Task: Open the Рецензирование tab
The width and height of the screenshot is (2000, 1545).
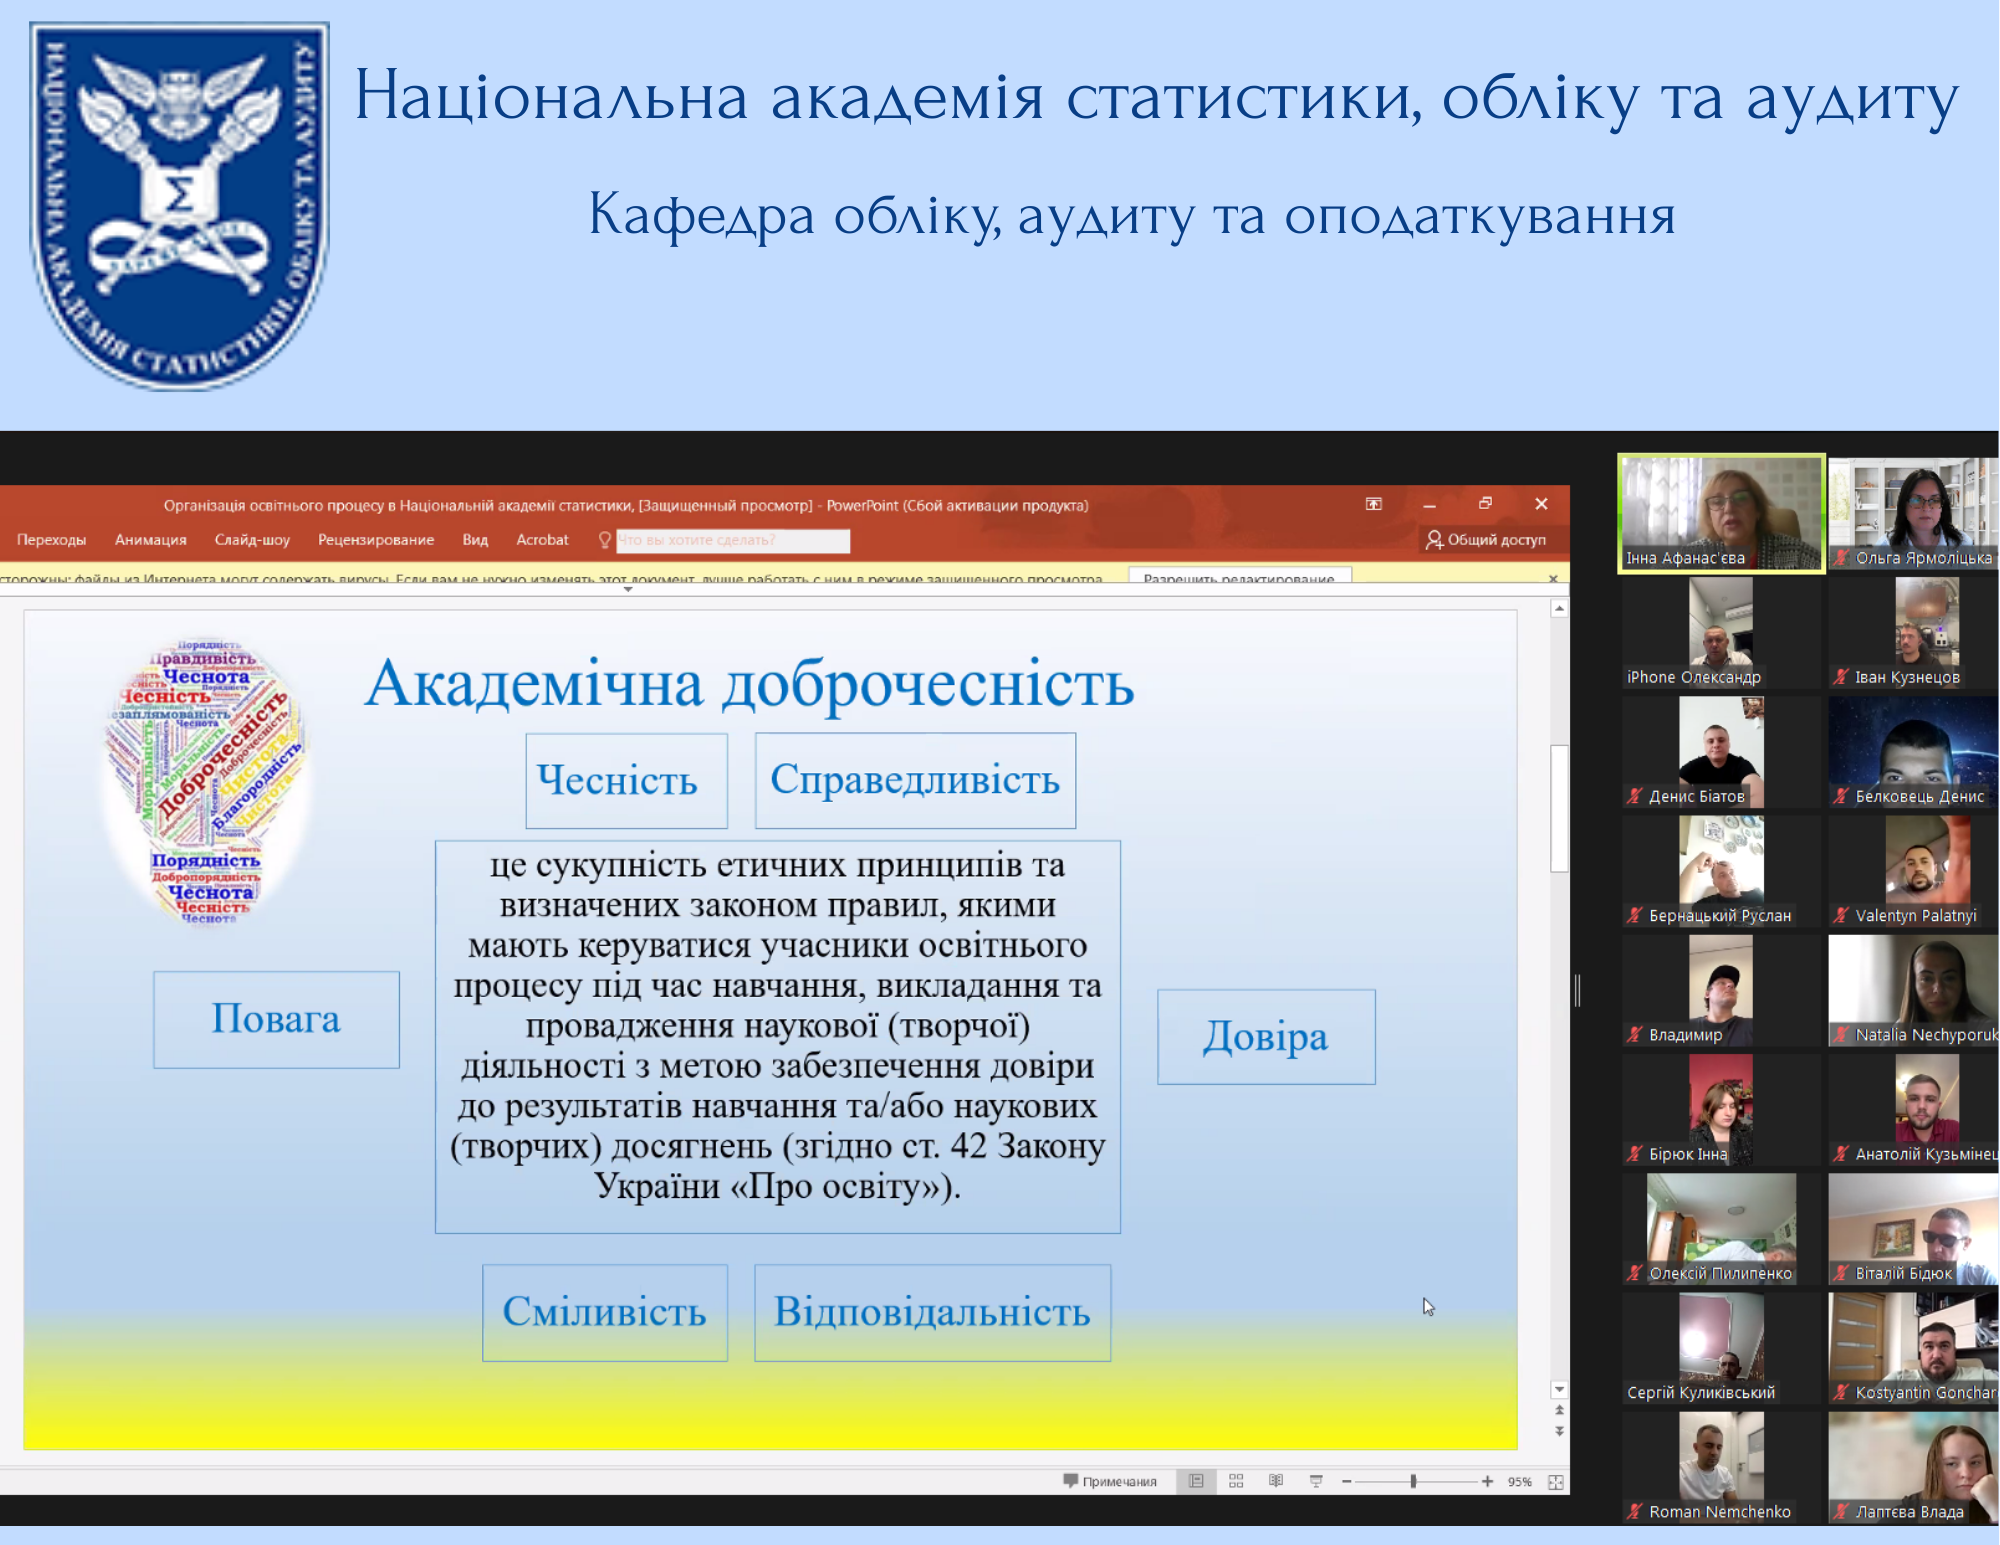Action: click(376, 540)
